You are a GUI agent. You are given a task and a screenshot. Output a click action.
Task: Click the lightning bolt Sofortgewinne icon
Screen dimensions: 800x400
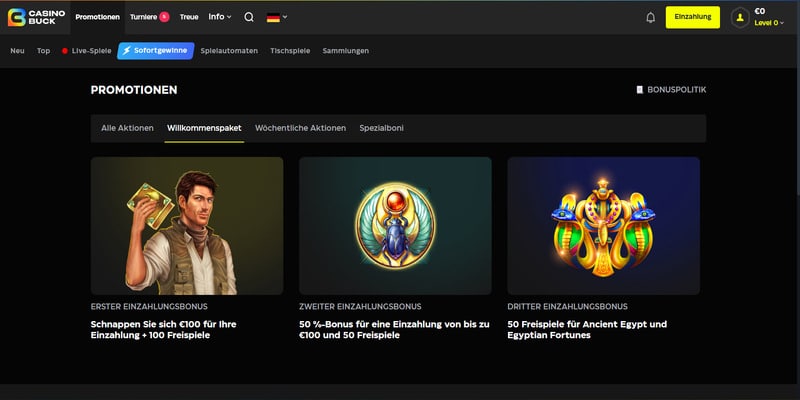coord(127,51)
